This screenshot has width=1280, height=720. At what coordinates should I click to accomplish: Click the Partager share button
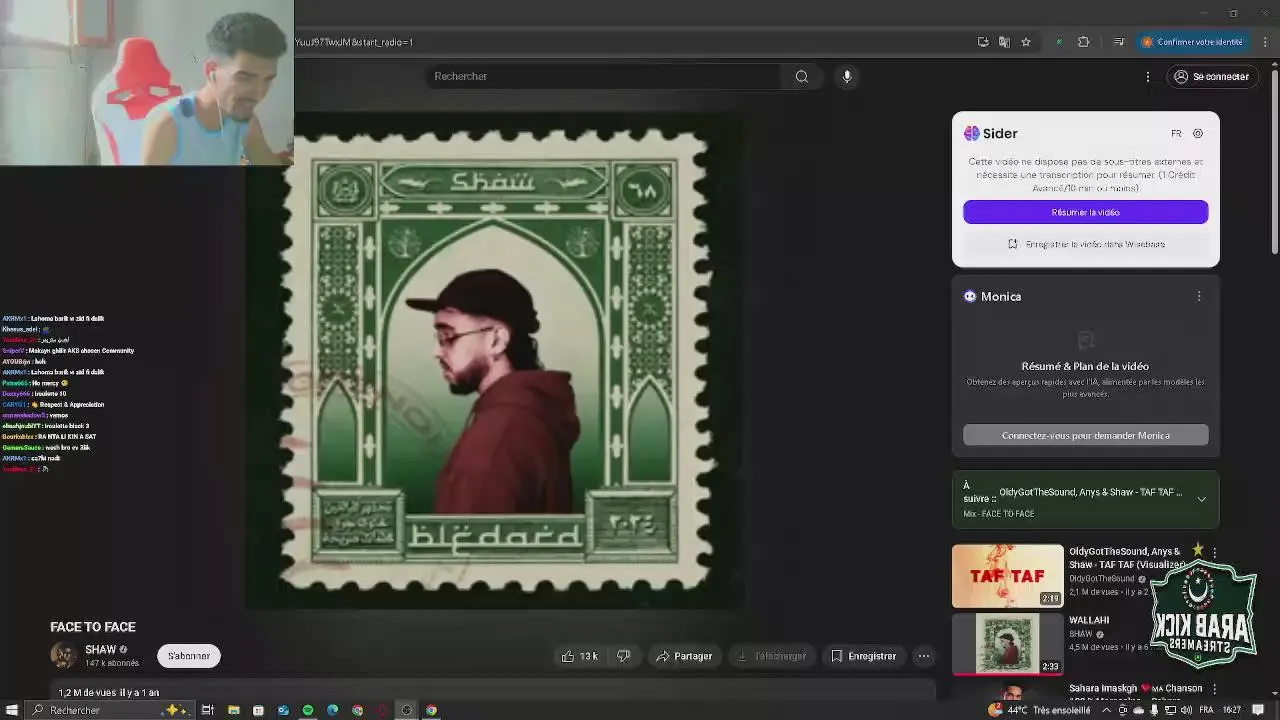(684, 656)
